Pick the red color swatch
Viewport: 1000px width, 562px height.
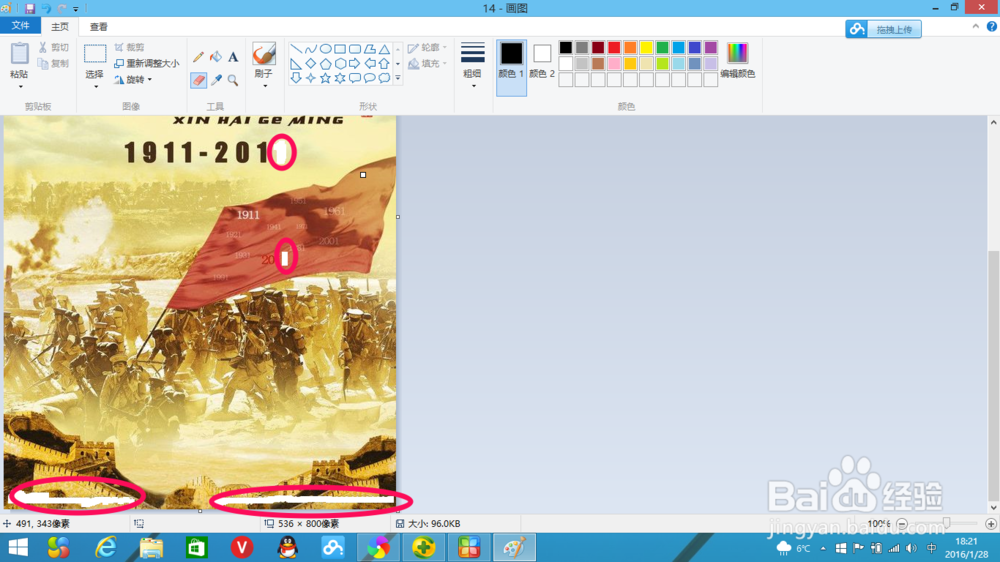click(x=614, y=48)
